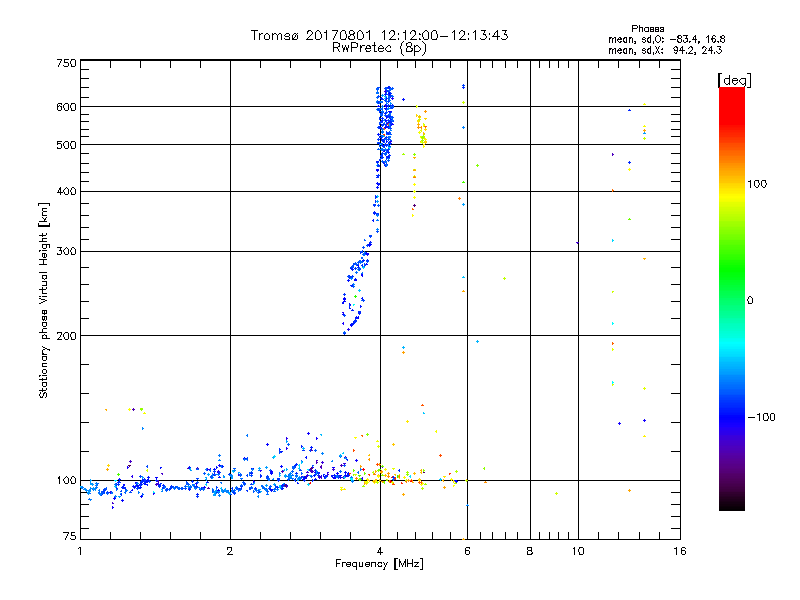Click the 'mean, sd,O: -83.4, 16.8' line
Screen dimensions: 800x600
666,39
